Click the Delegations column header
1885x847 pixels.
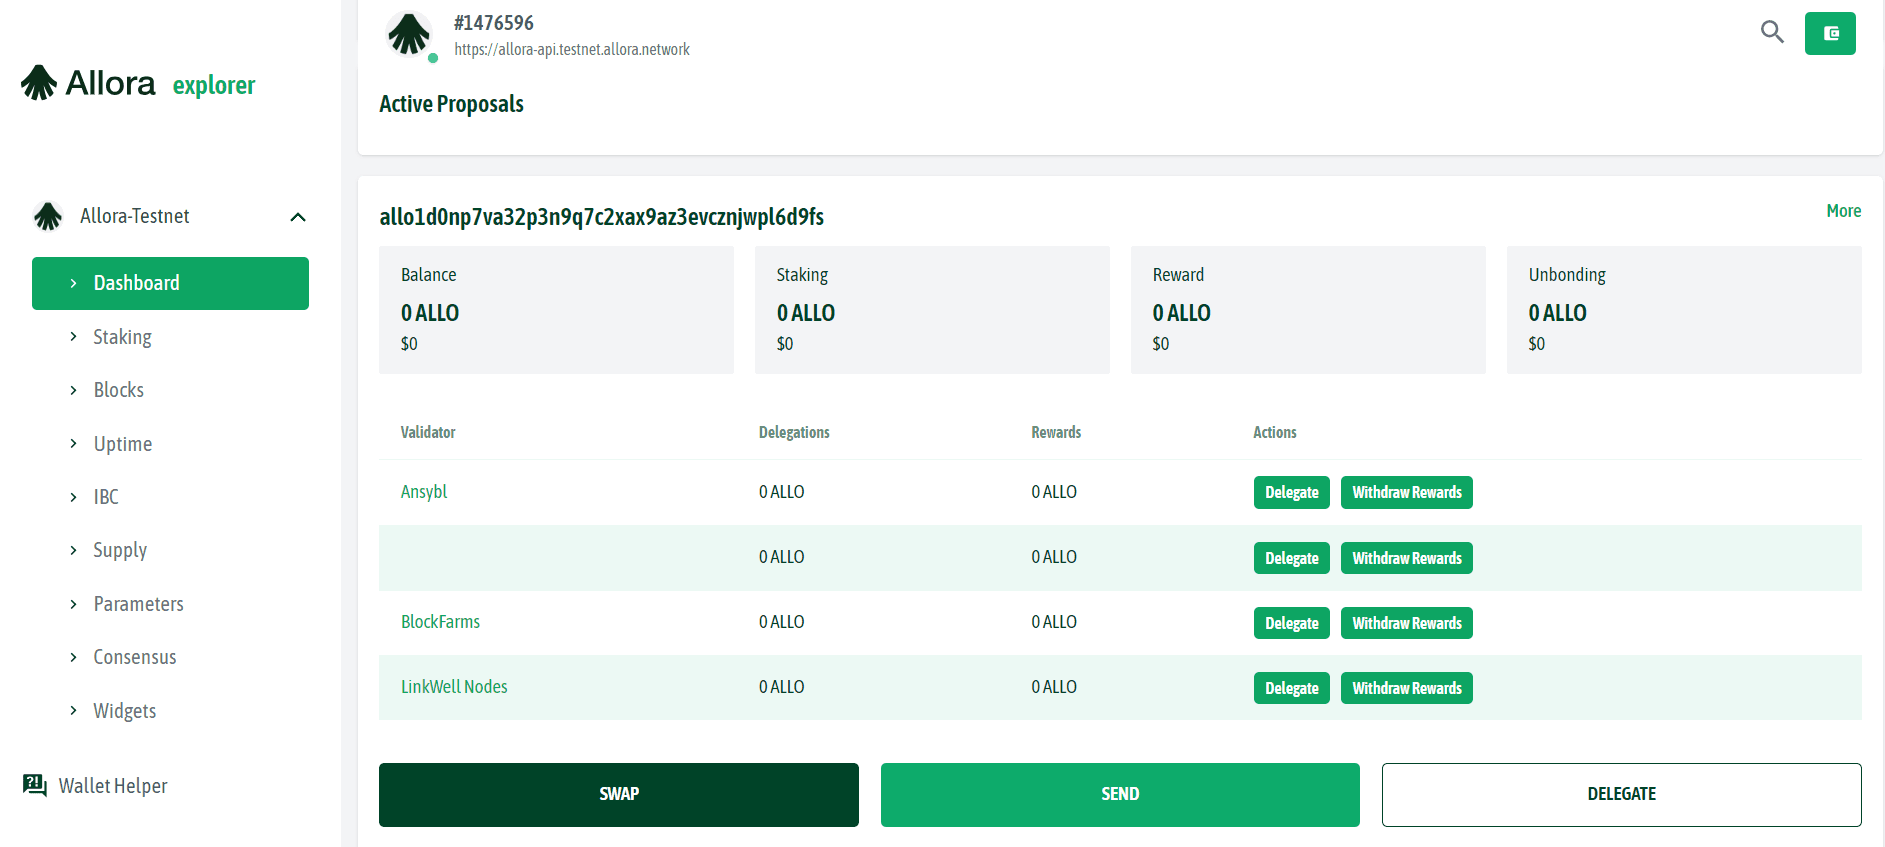(794, 432)
